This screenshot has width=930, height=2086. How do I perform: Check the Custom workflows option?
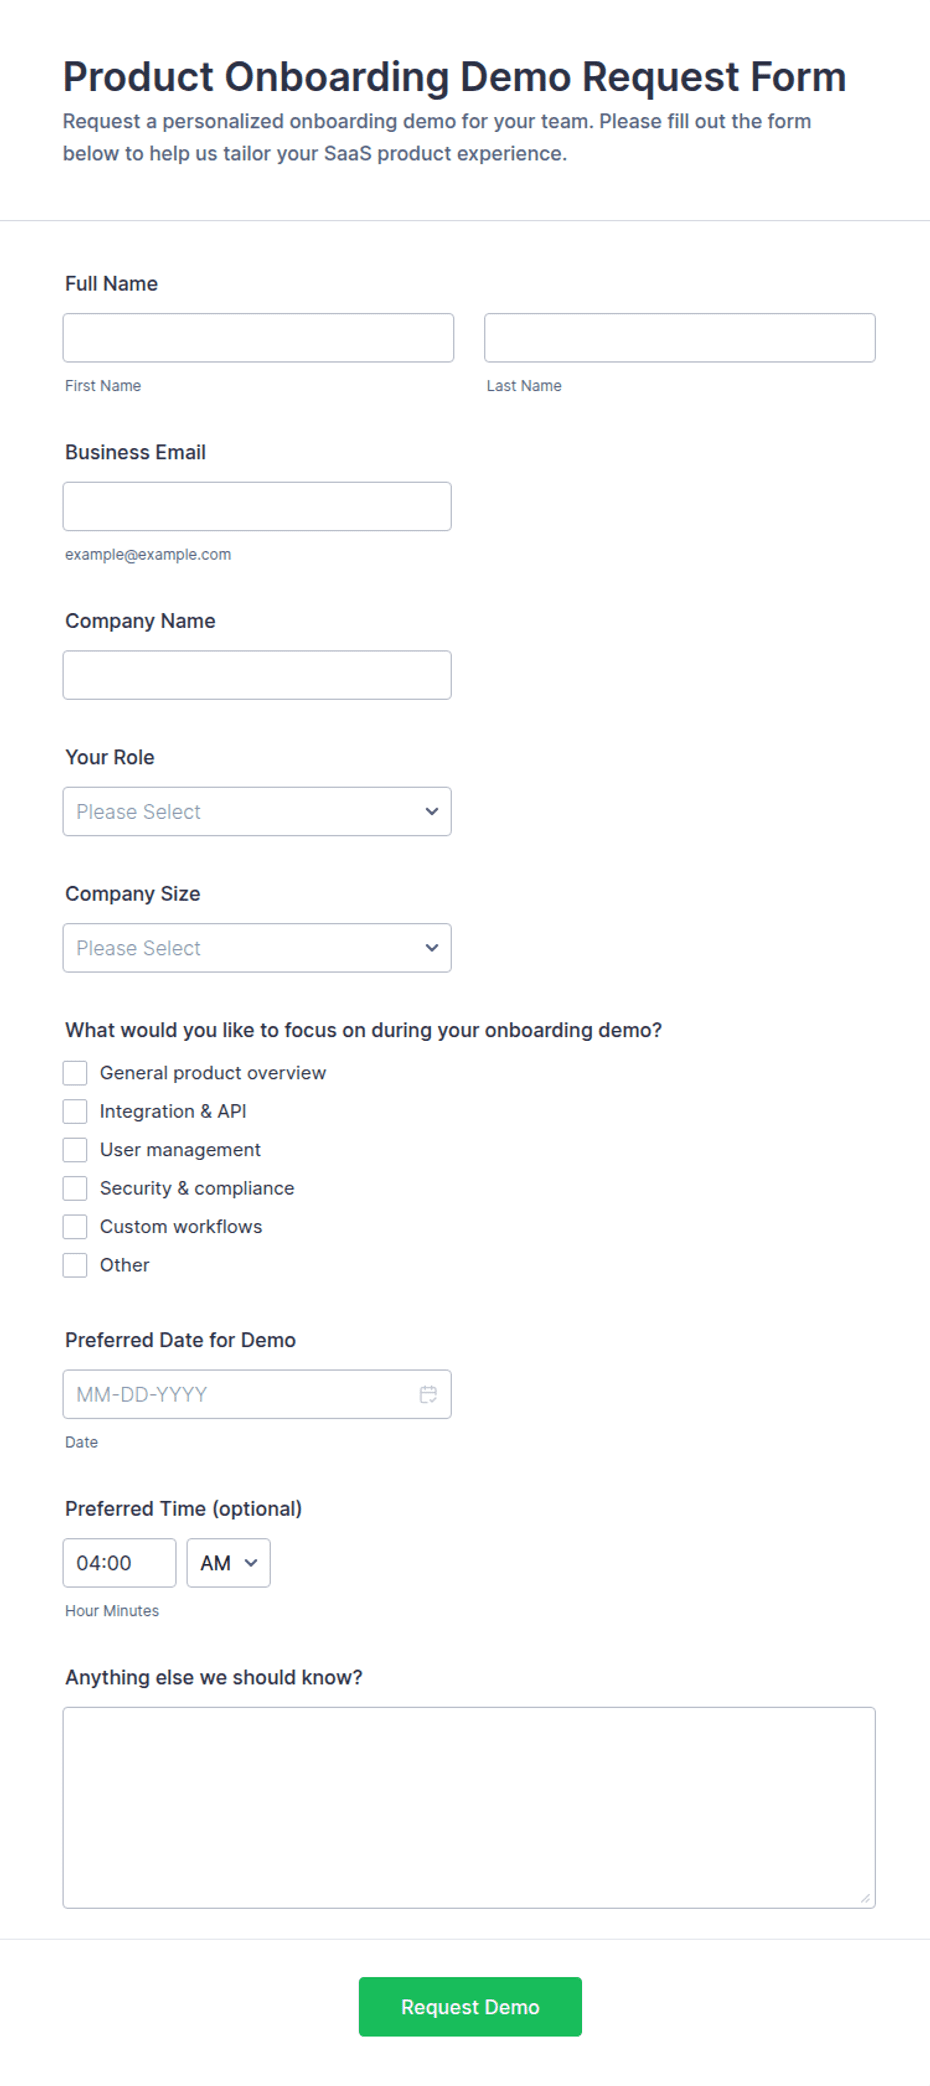coord(75,1227)
